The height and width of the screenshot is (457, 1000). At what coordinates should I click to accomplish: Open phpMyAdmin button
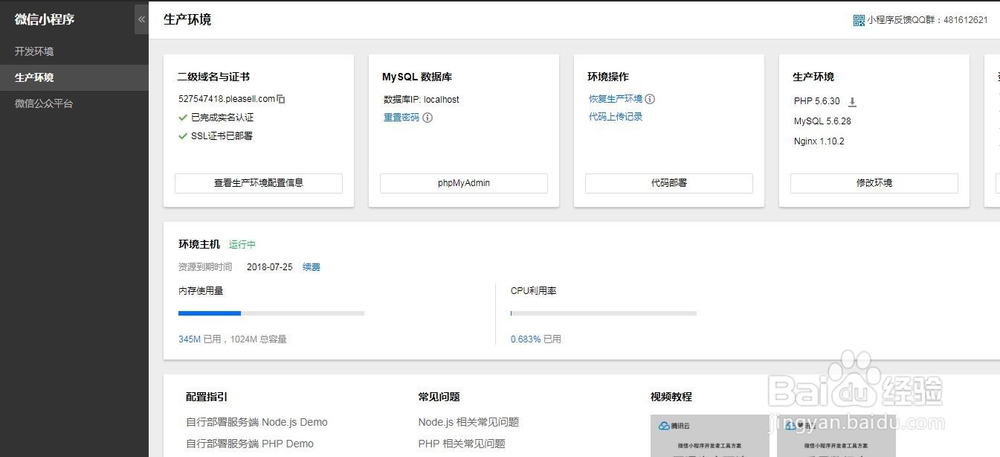click(464, 183)
